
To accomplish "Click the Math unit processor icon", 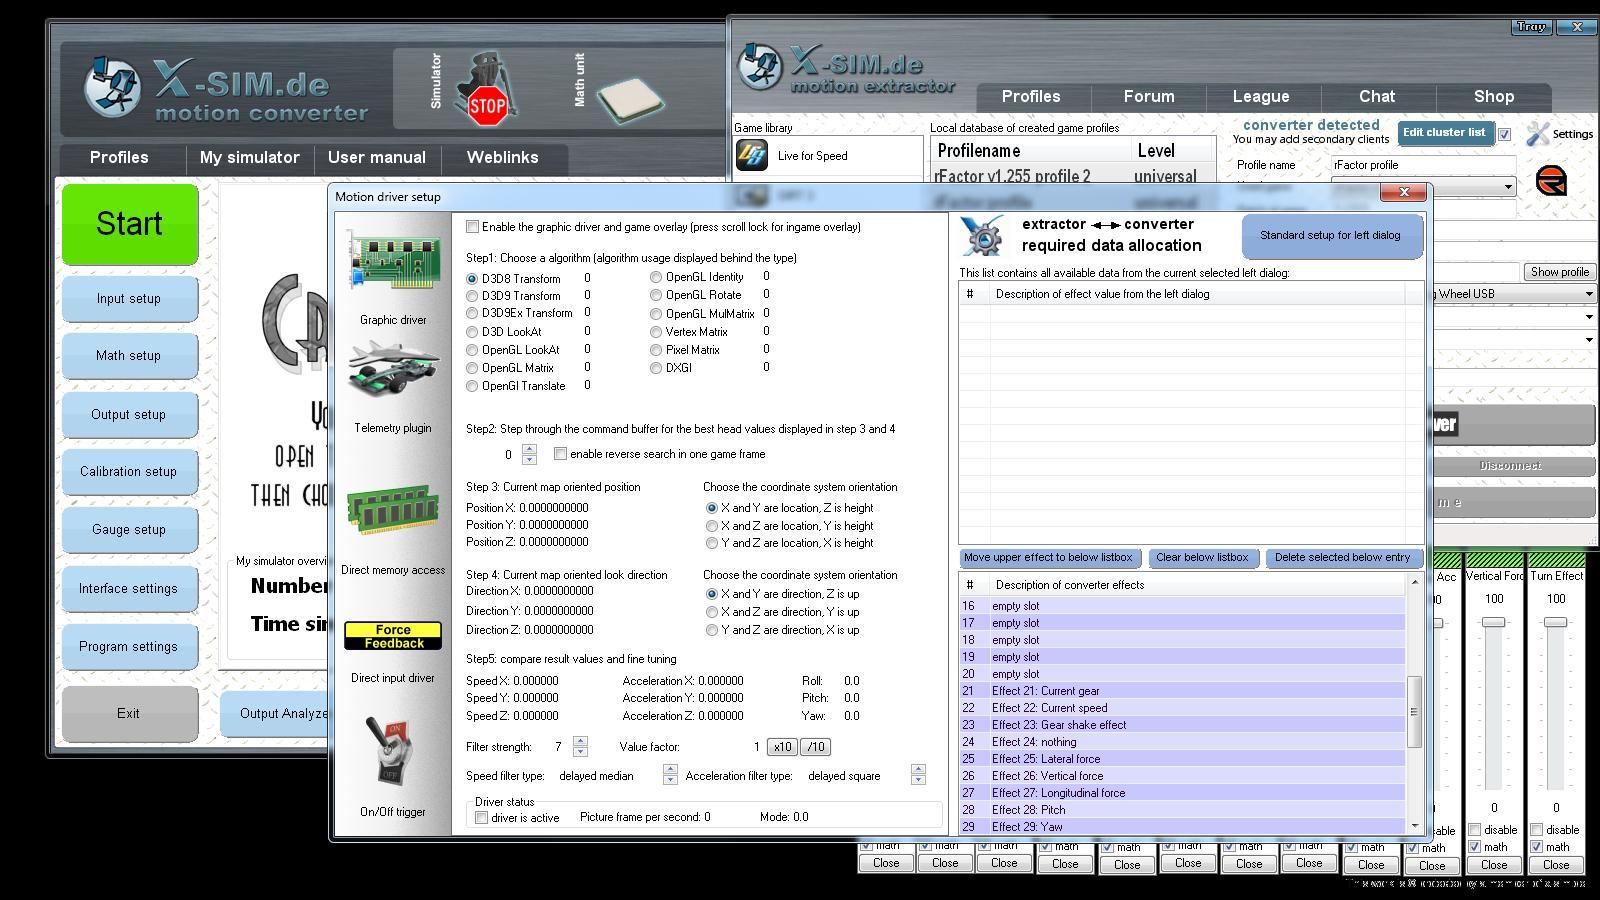I will [629, 98].
